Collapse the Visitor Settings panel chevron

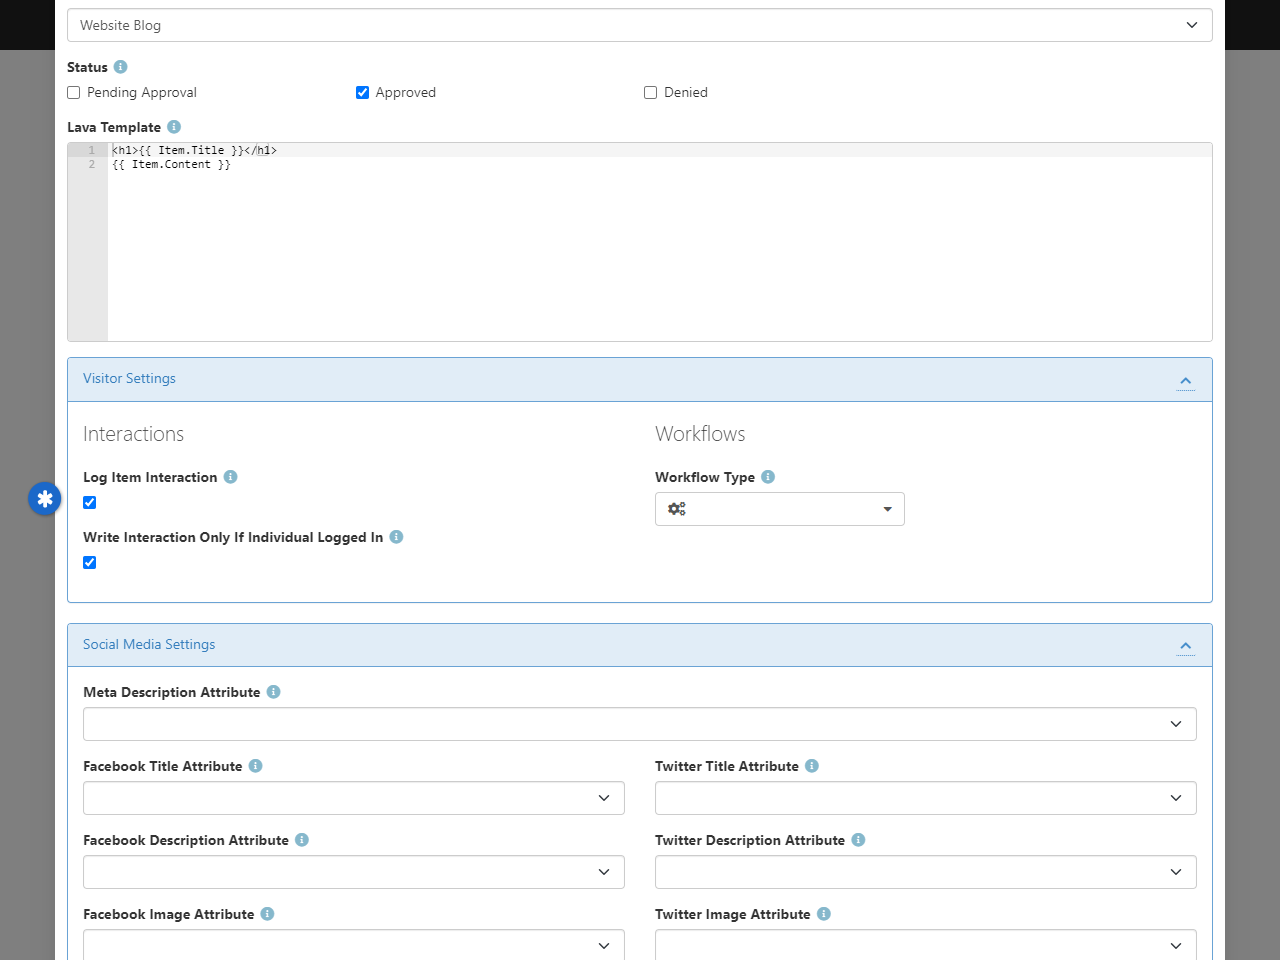[1186, 381]
